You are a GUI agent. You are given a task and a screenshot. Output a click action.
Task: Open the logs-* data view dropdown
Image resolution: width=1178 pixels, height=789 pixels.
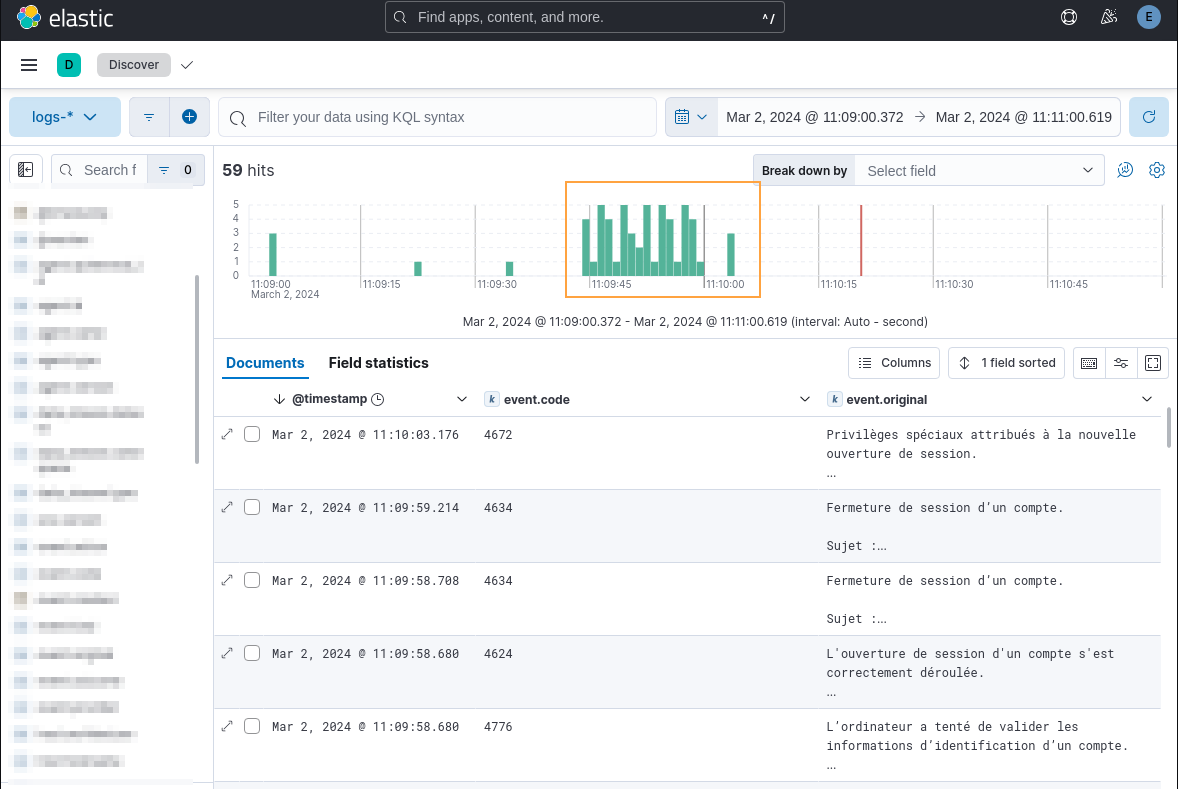[x=65, y=117]
